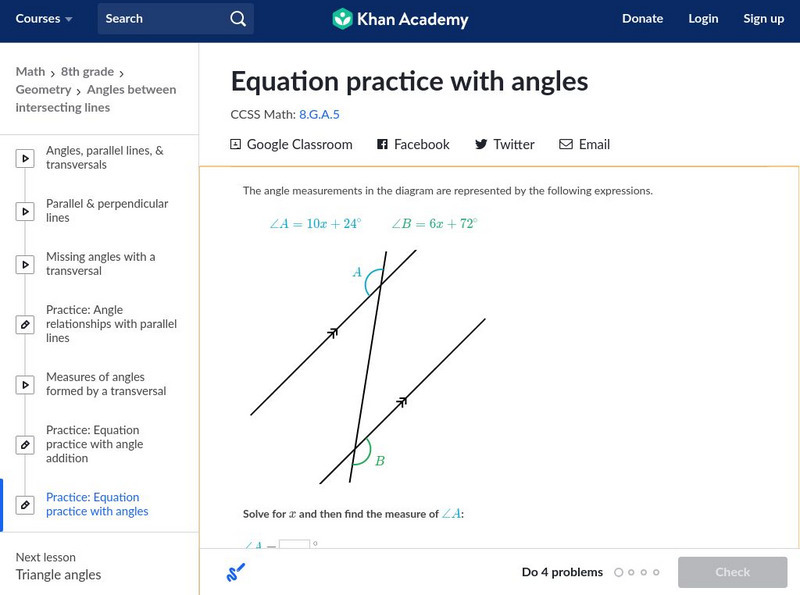
Task: Click the first problem progress circle
Action: [619, 573]
